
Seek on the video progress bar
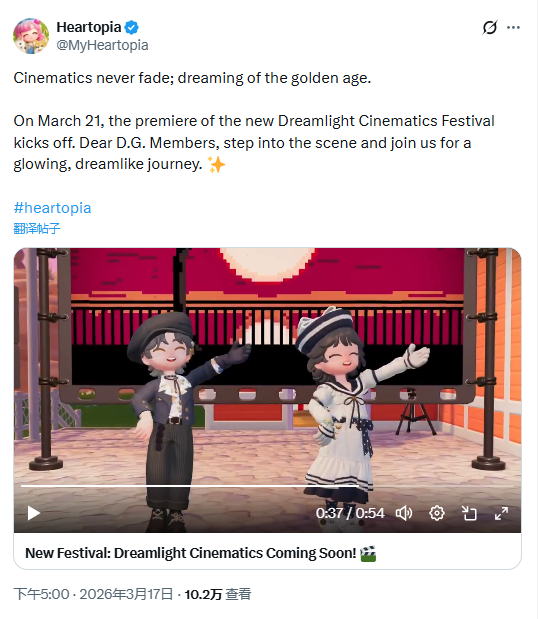(267, 486)
